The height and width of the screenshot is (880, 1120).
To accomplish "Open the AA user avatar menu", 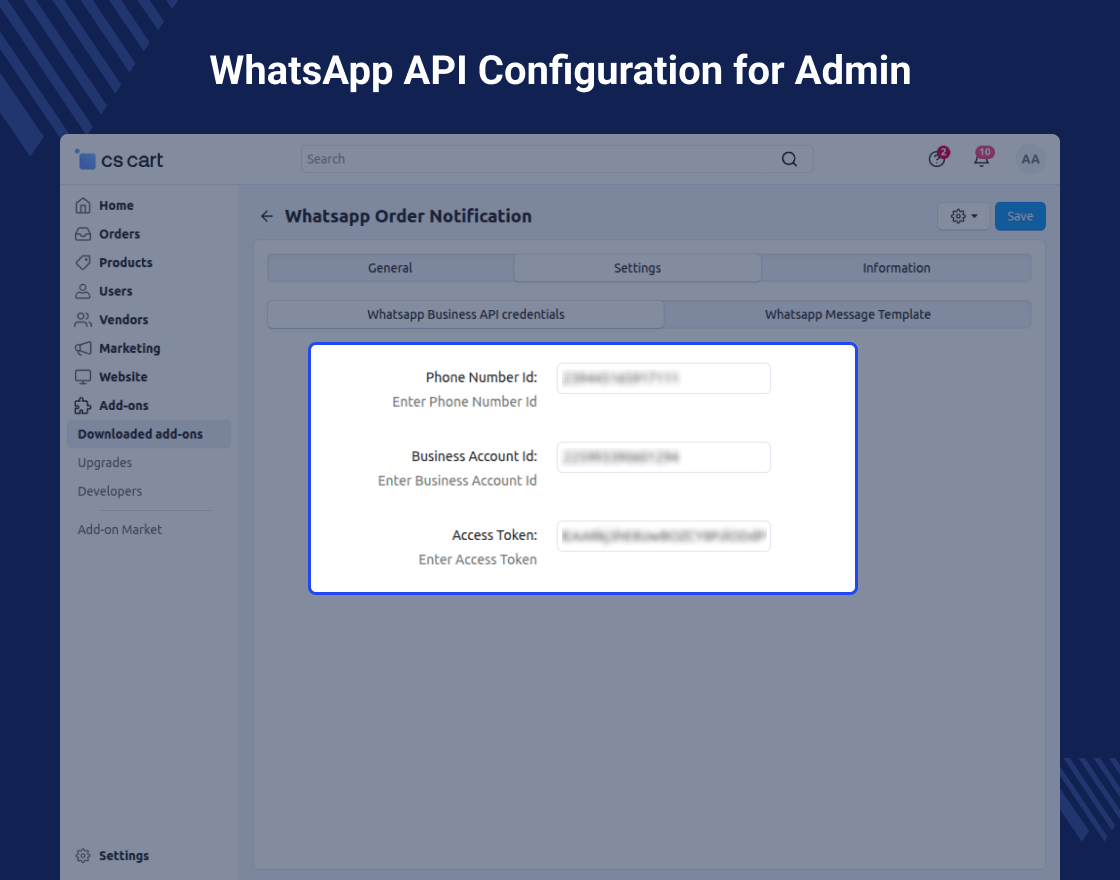I will [x=1030, y=159].
